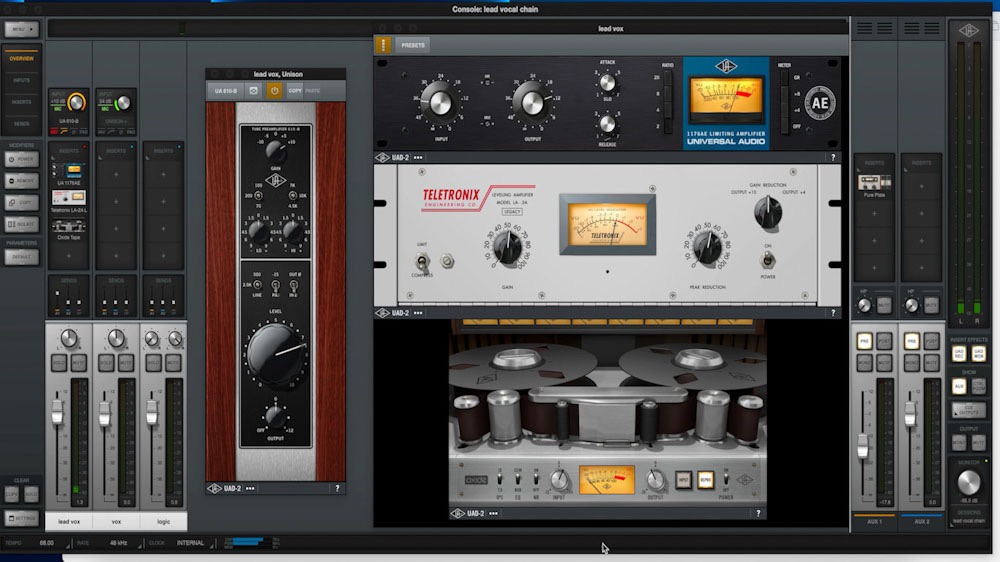
Task: Click the lead vox channel fader
Action: [58, 411]
